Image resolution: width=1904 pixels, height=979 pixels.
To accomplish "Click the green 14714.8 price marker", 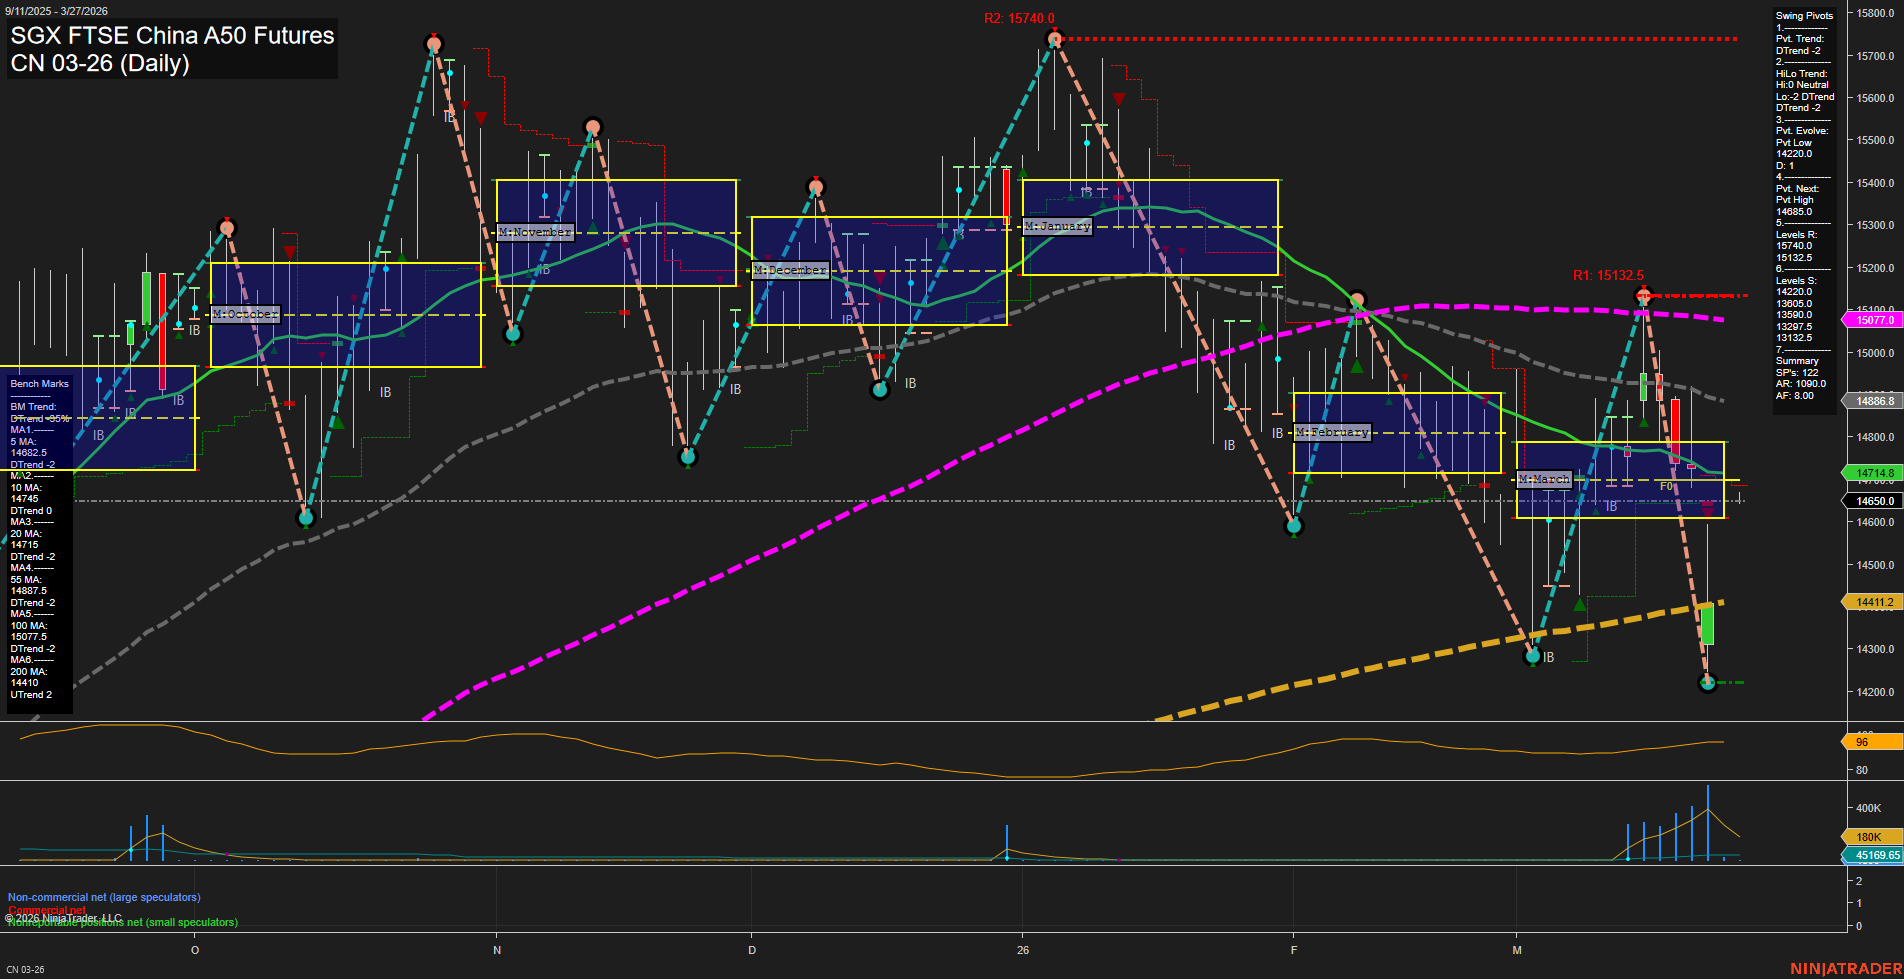I will pyautogui.click(x=1872, y=473).
